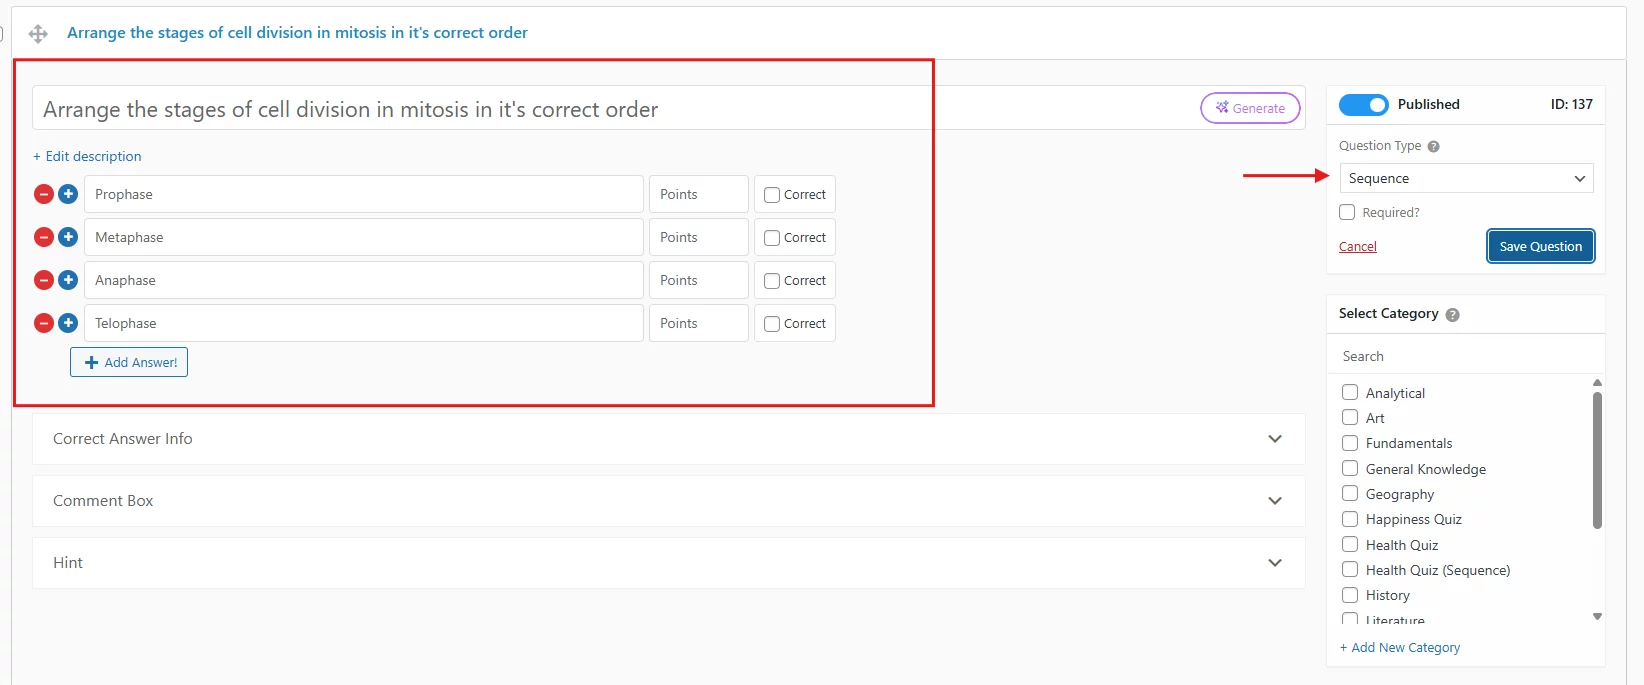
Task: Remove the Metaphase answer with red minus
Action: click(44, 237)
